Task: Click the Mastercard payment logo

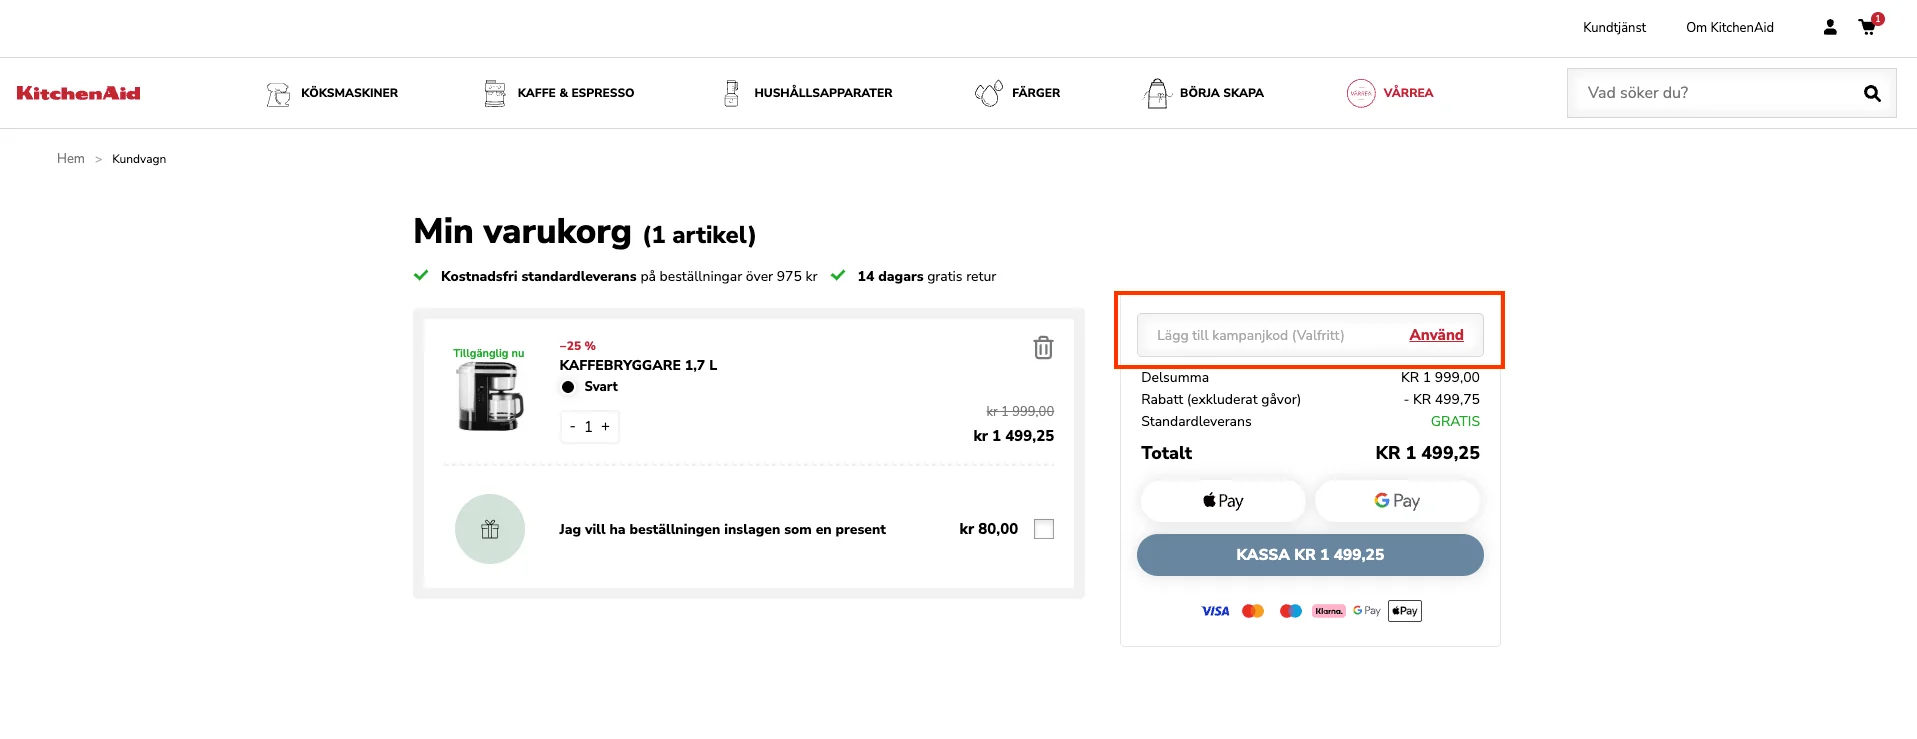Action: [x=1253, y=611]
